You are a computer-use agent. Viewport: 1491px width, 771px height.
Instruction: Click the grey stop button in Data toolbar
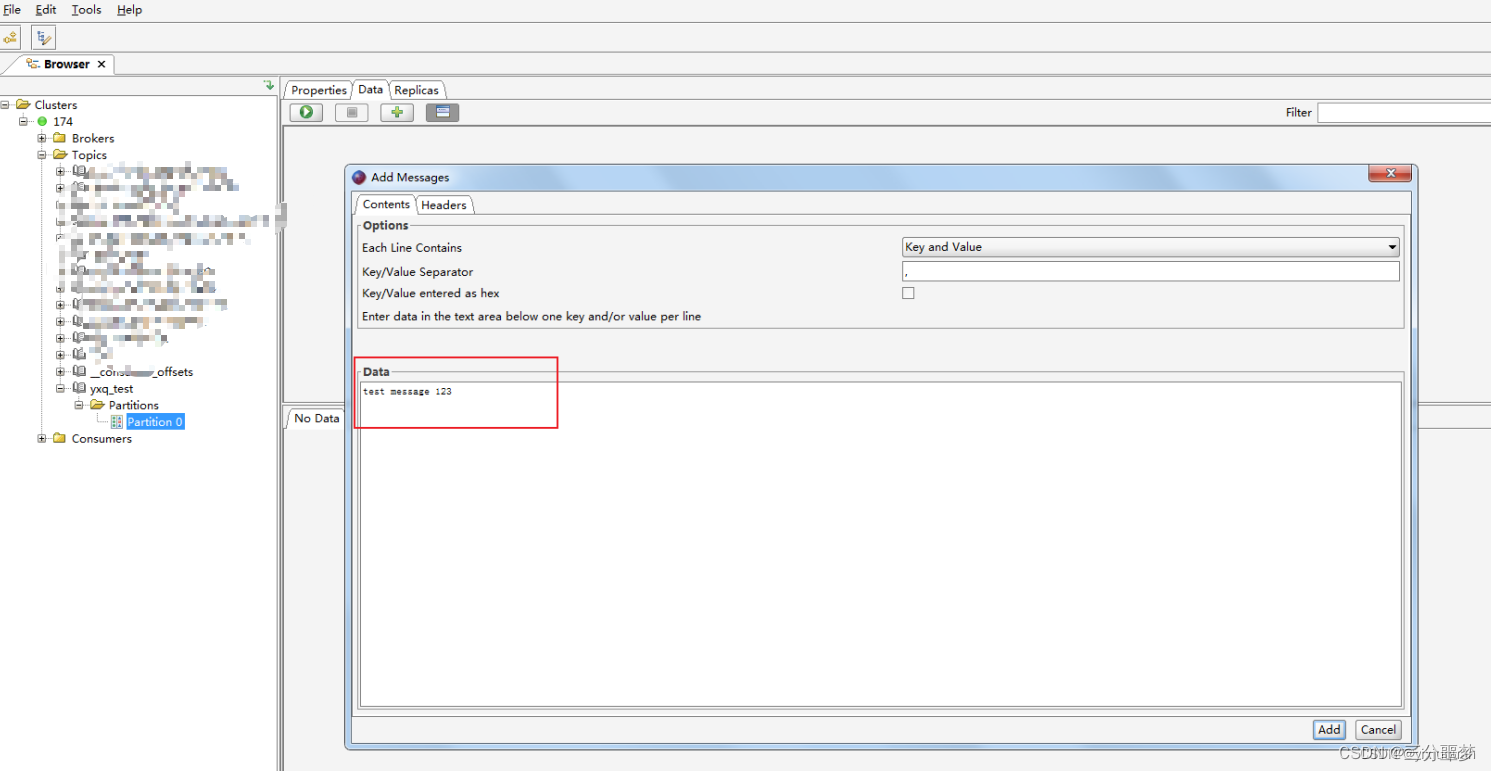tap(351, 112)
